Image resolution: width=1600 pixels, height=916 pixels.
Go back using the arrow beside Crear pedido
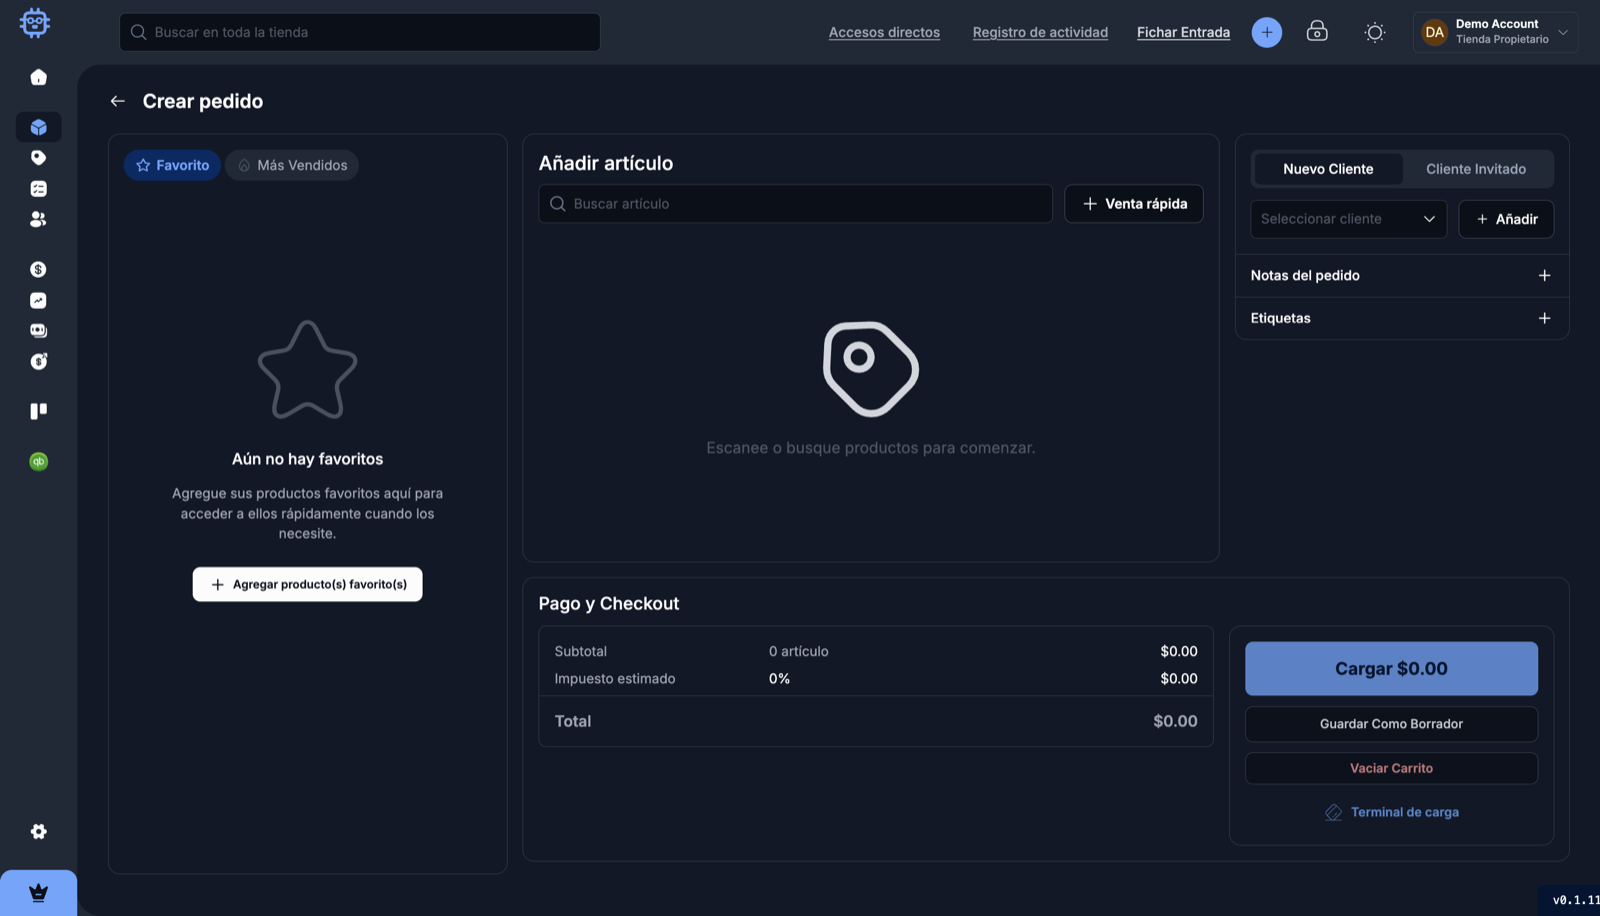coord(118,101)
